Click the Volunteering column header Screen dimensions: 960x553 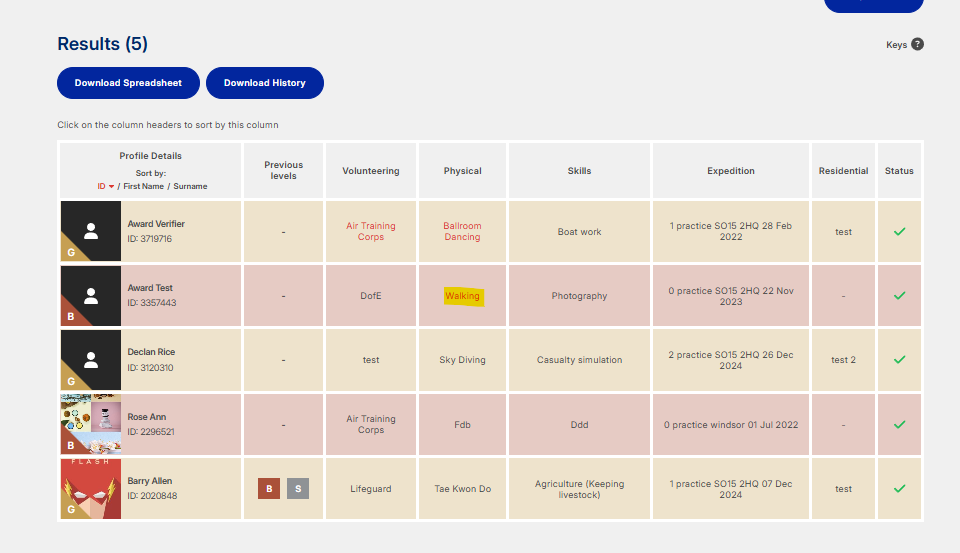click(x=371, y=171)
